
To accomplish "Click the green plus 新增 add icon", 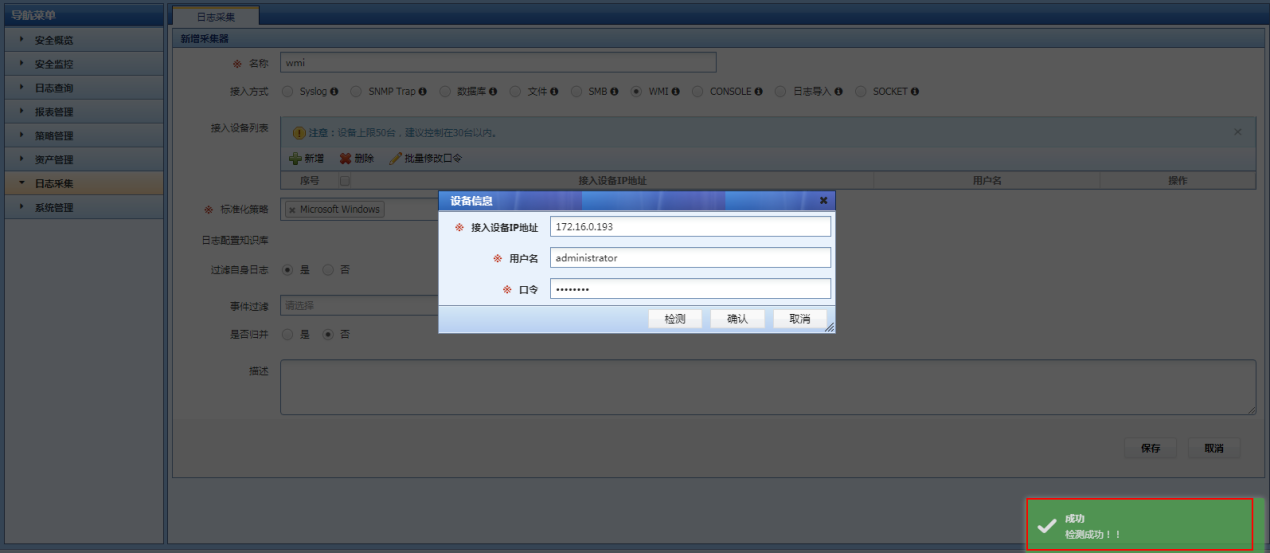I will (295, 158).
